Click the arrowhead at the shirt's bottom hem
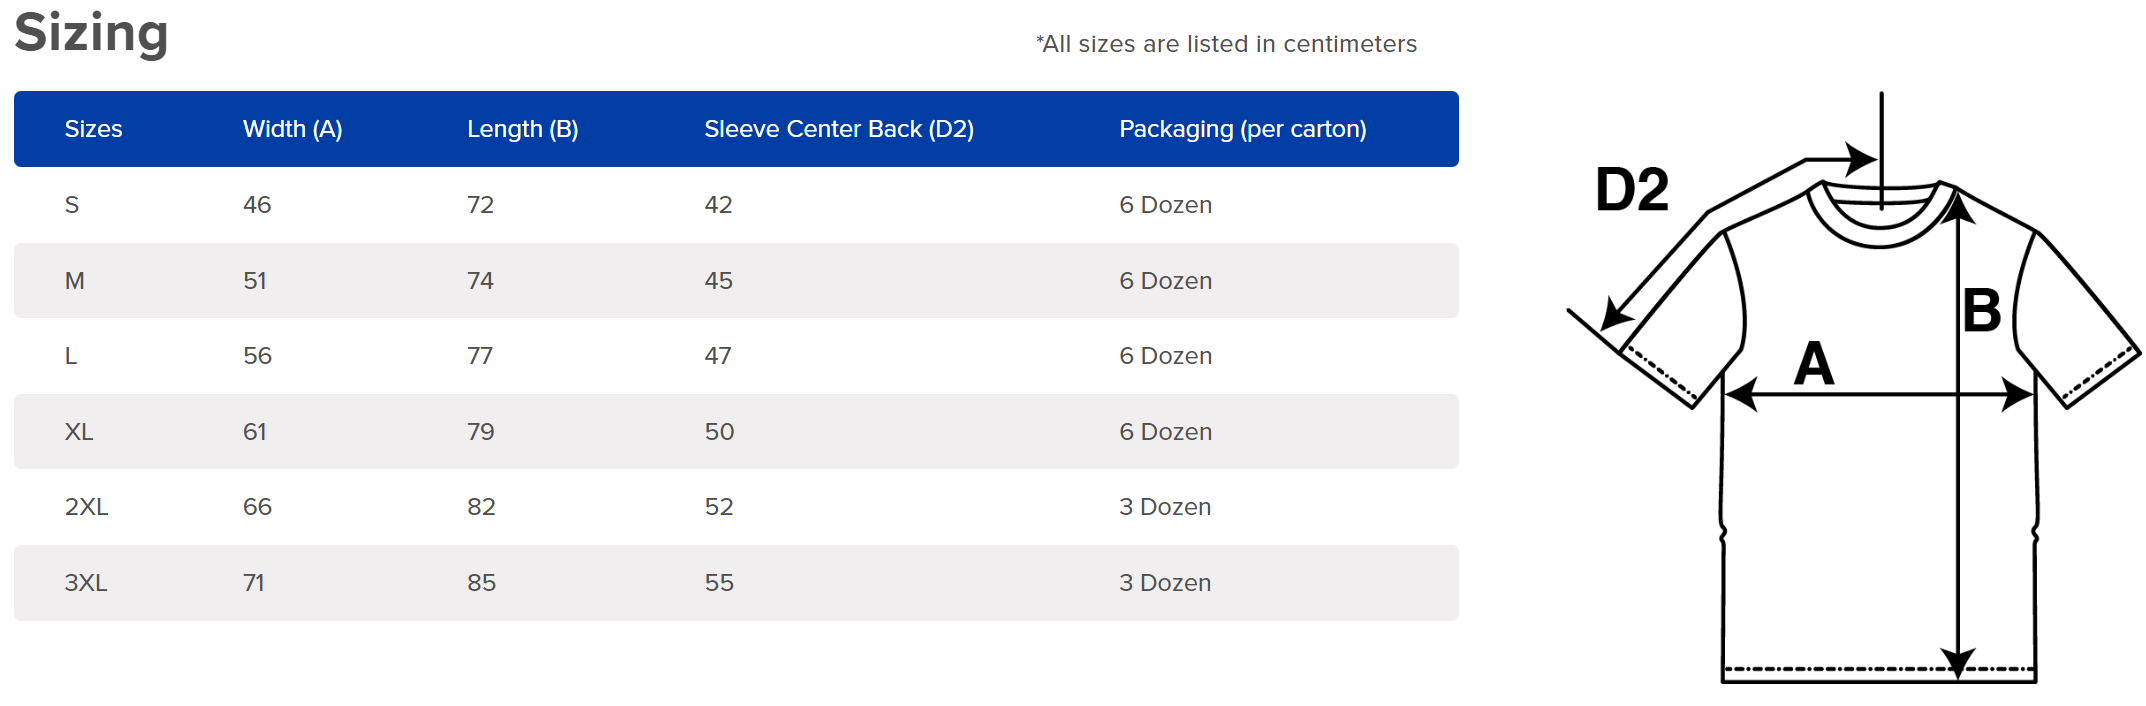2146x706 pixels. 1957,663
